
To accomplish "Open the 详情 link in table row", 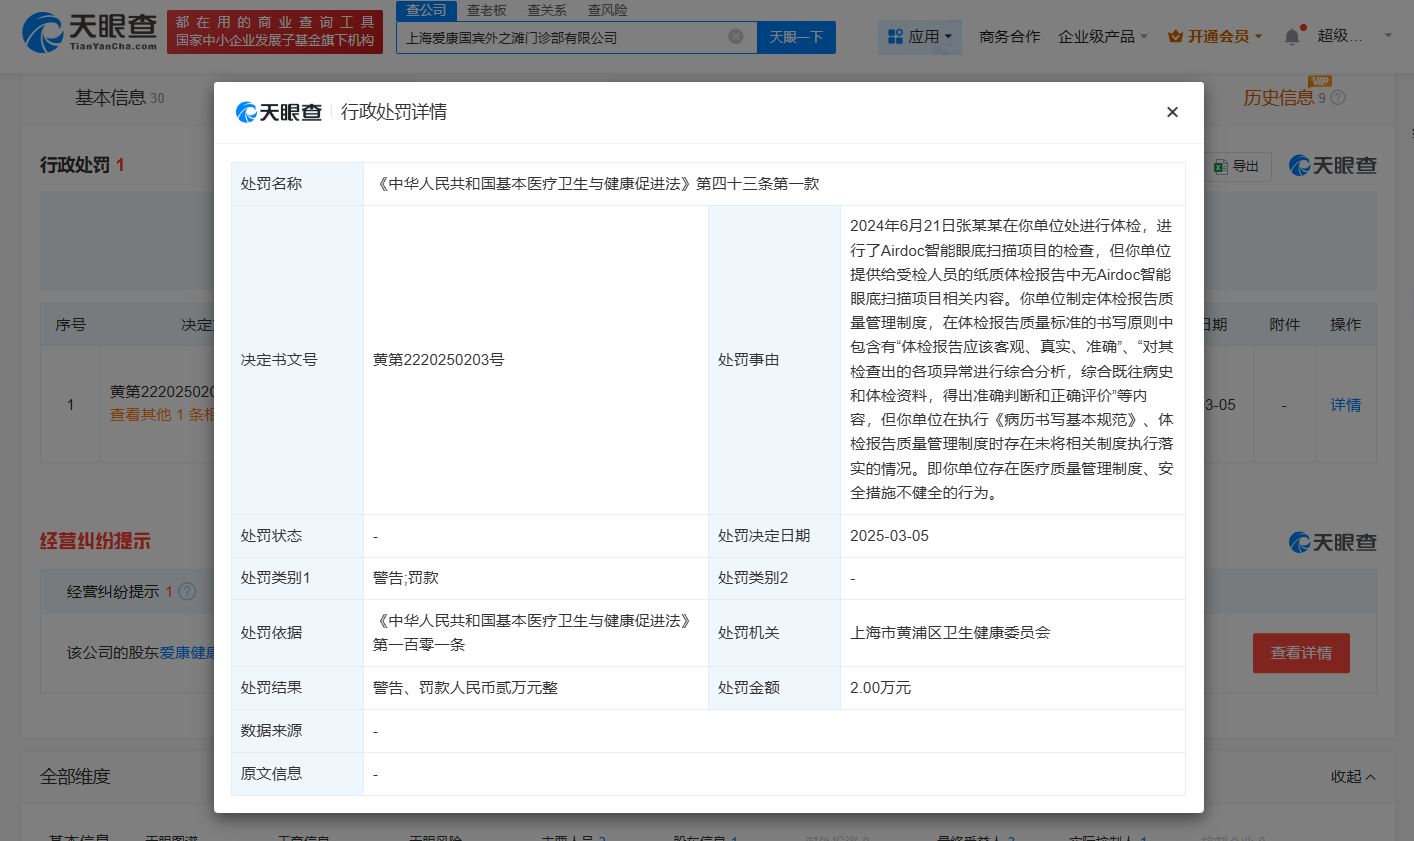I will [1345, 405].
